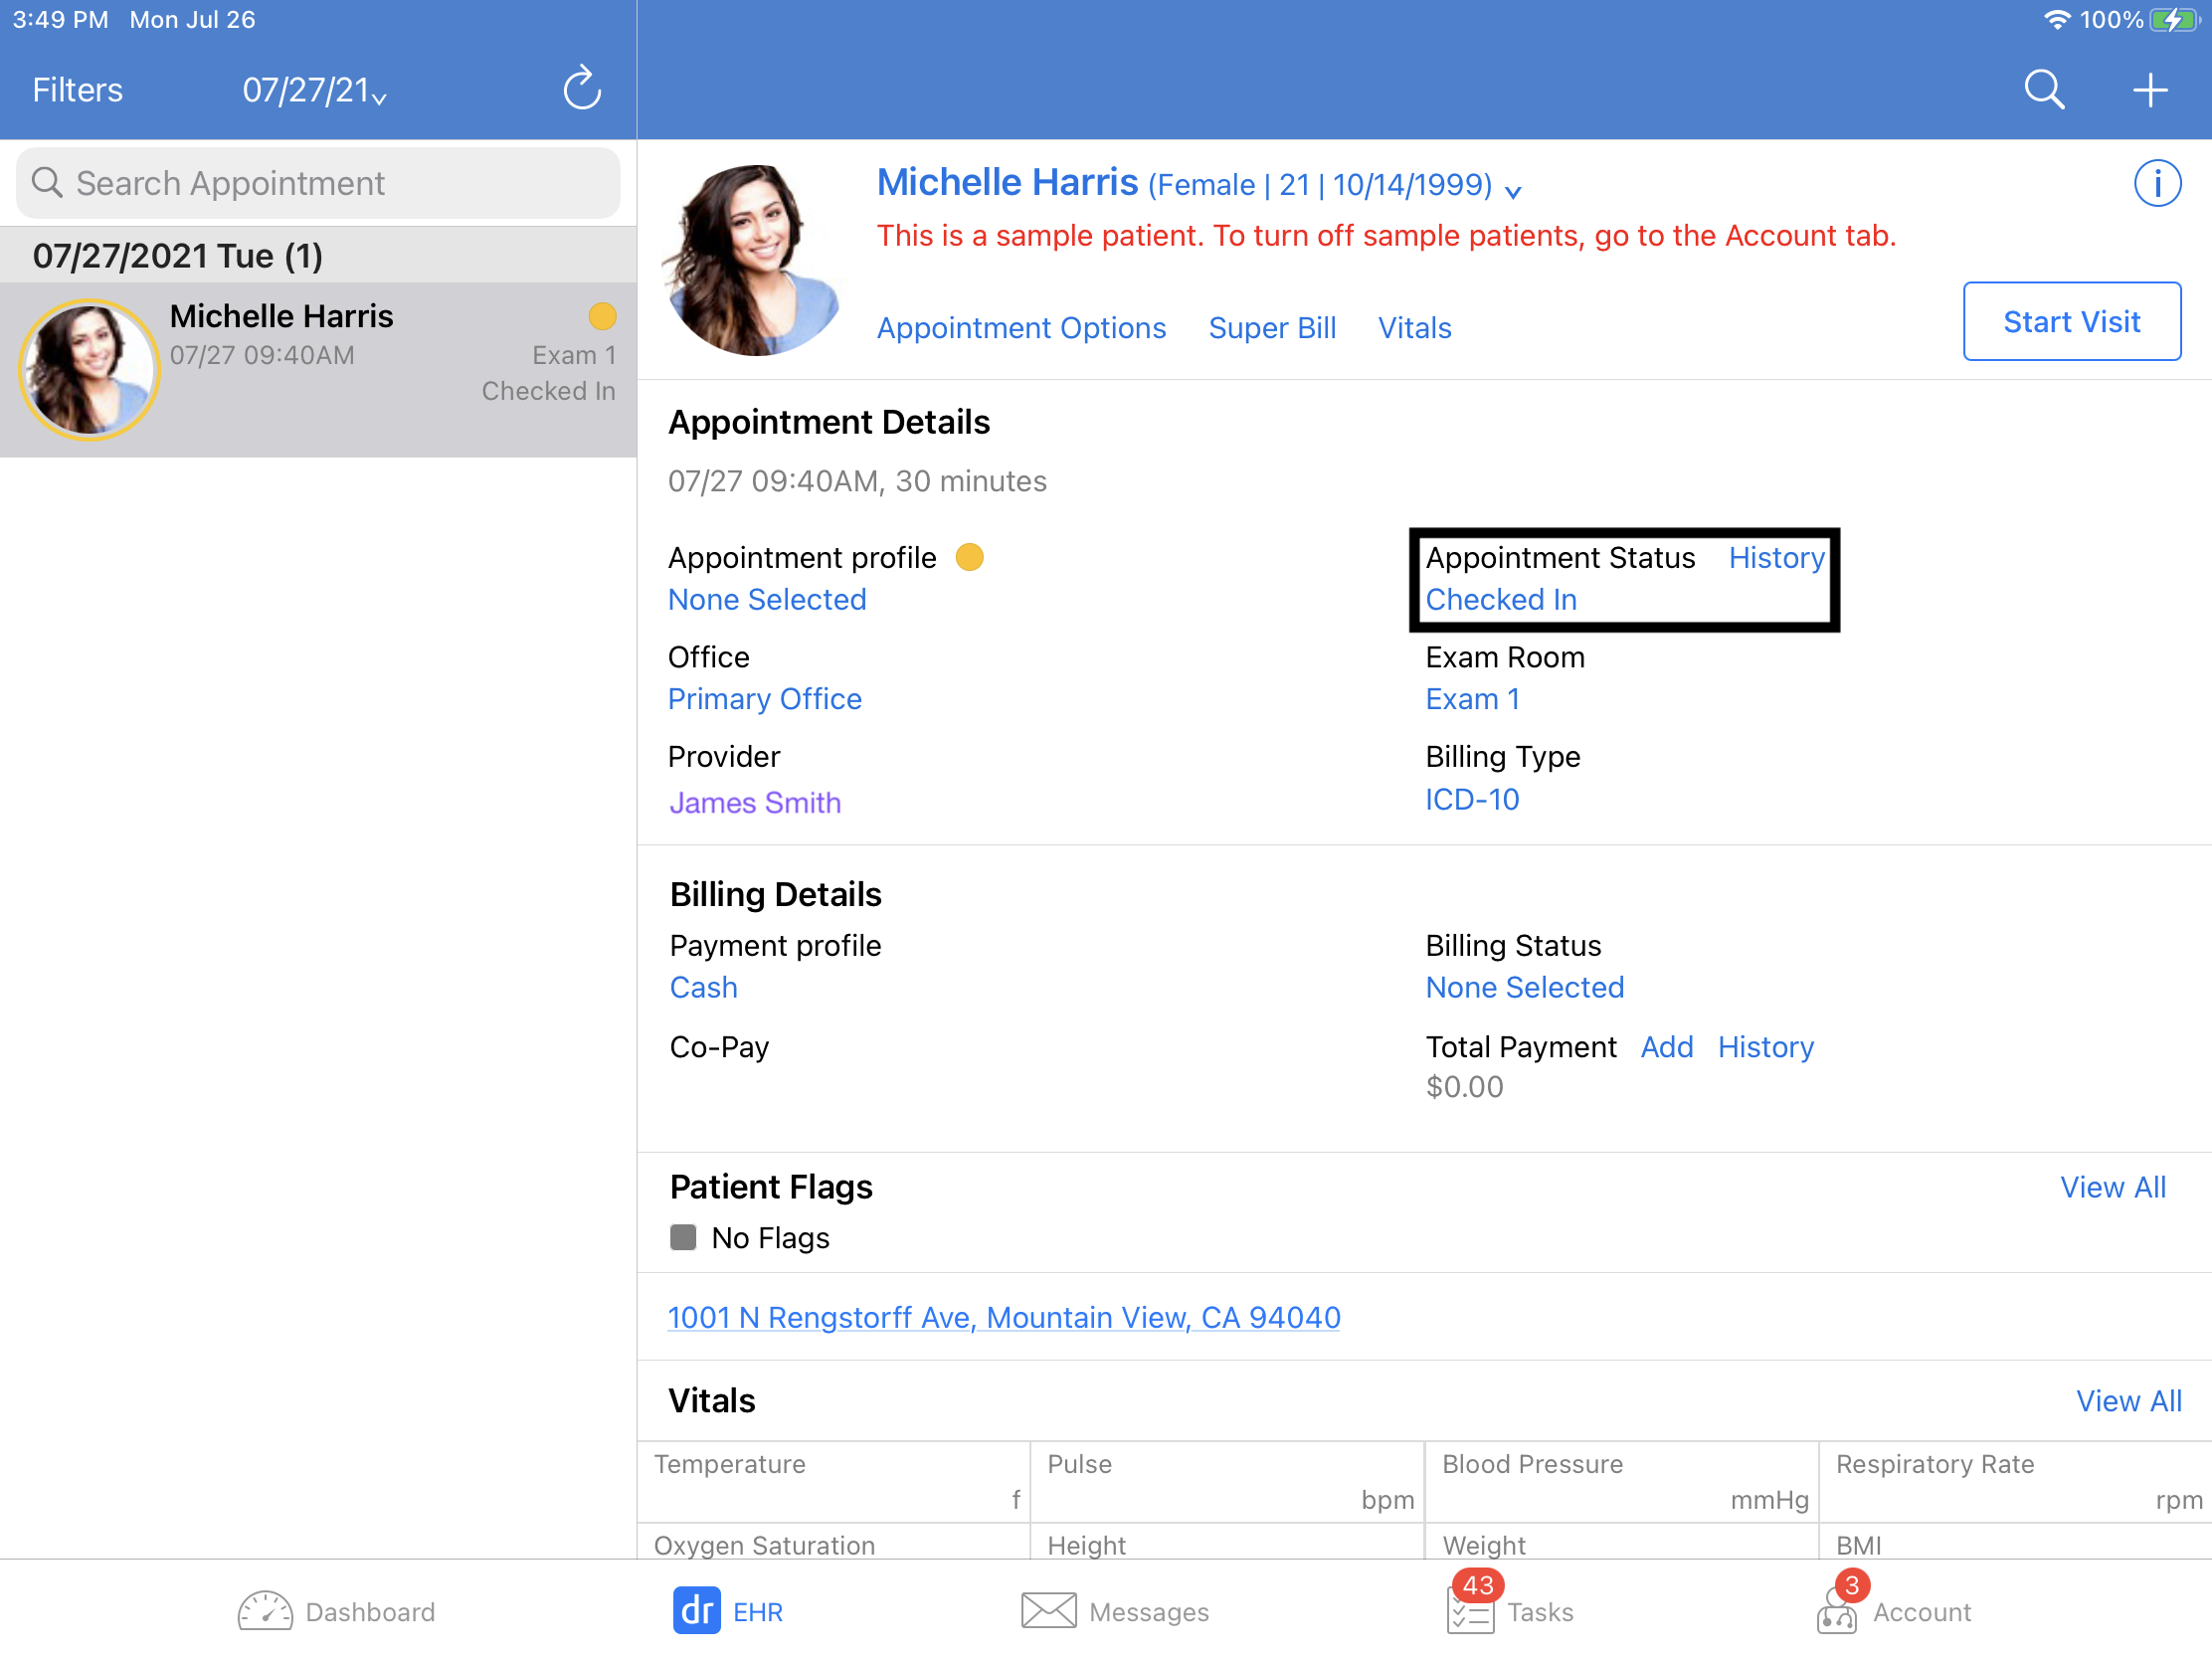The image size is (2212, 1659).
Task: Open the patient info circle icon
Action: coord(2157,183)
